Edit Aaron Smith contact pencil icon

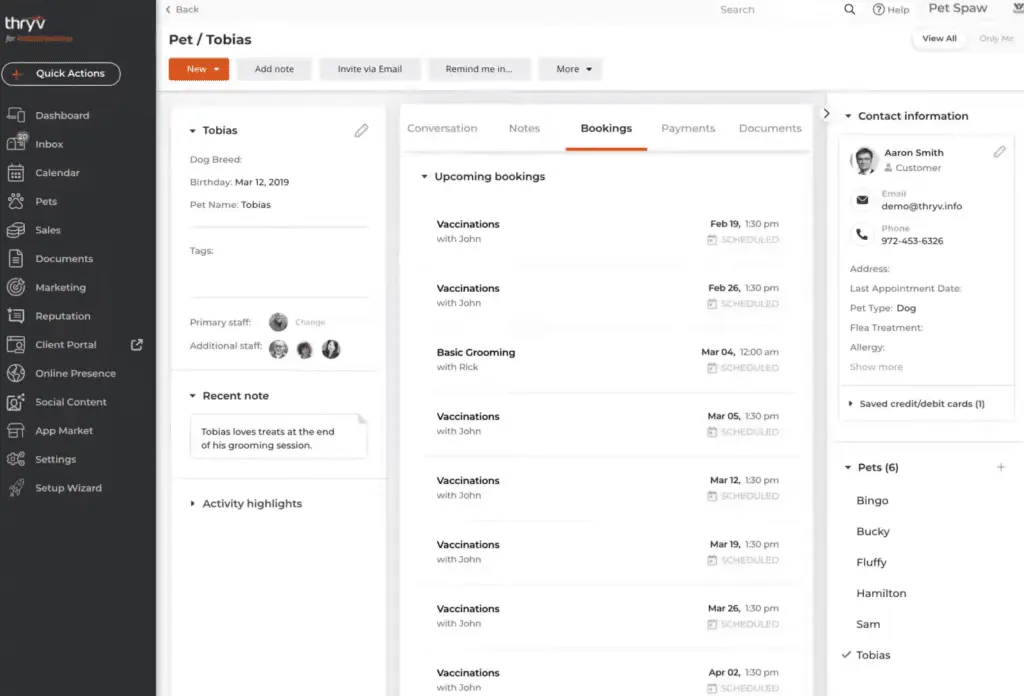coord(999,152)
